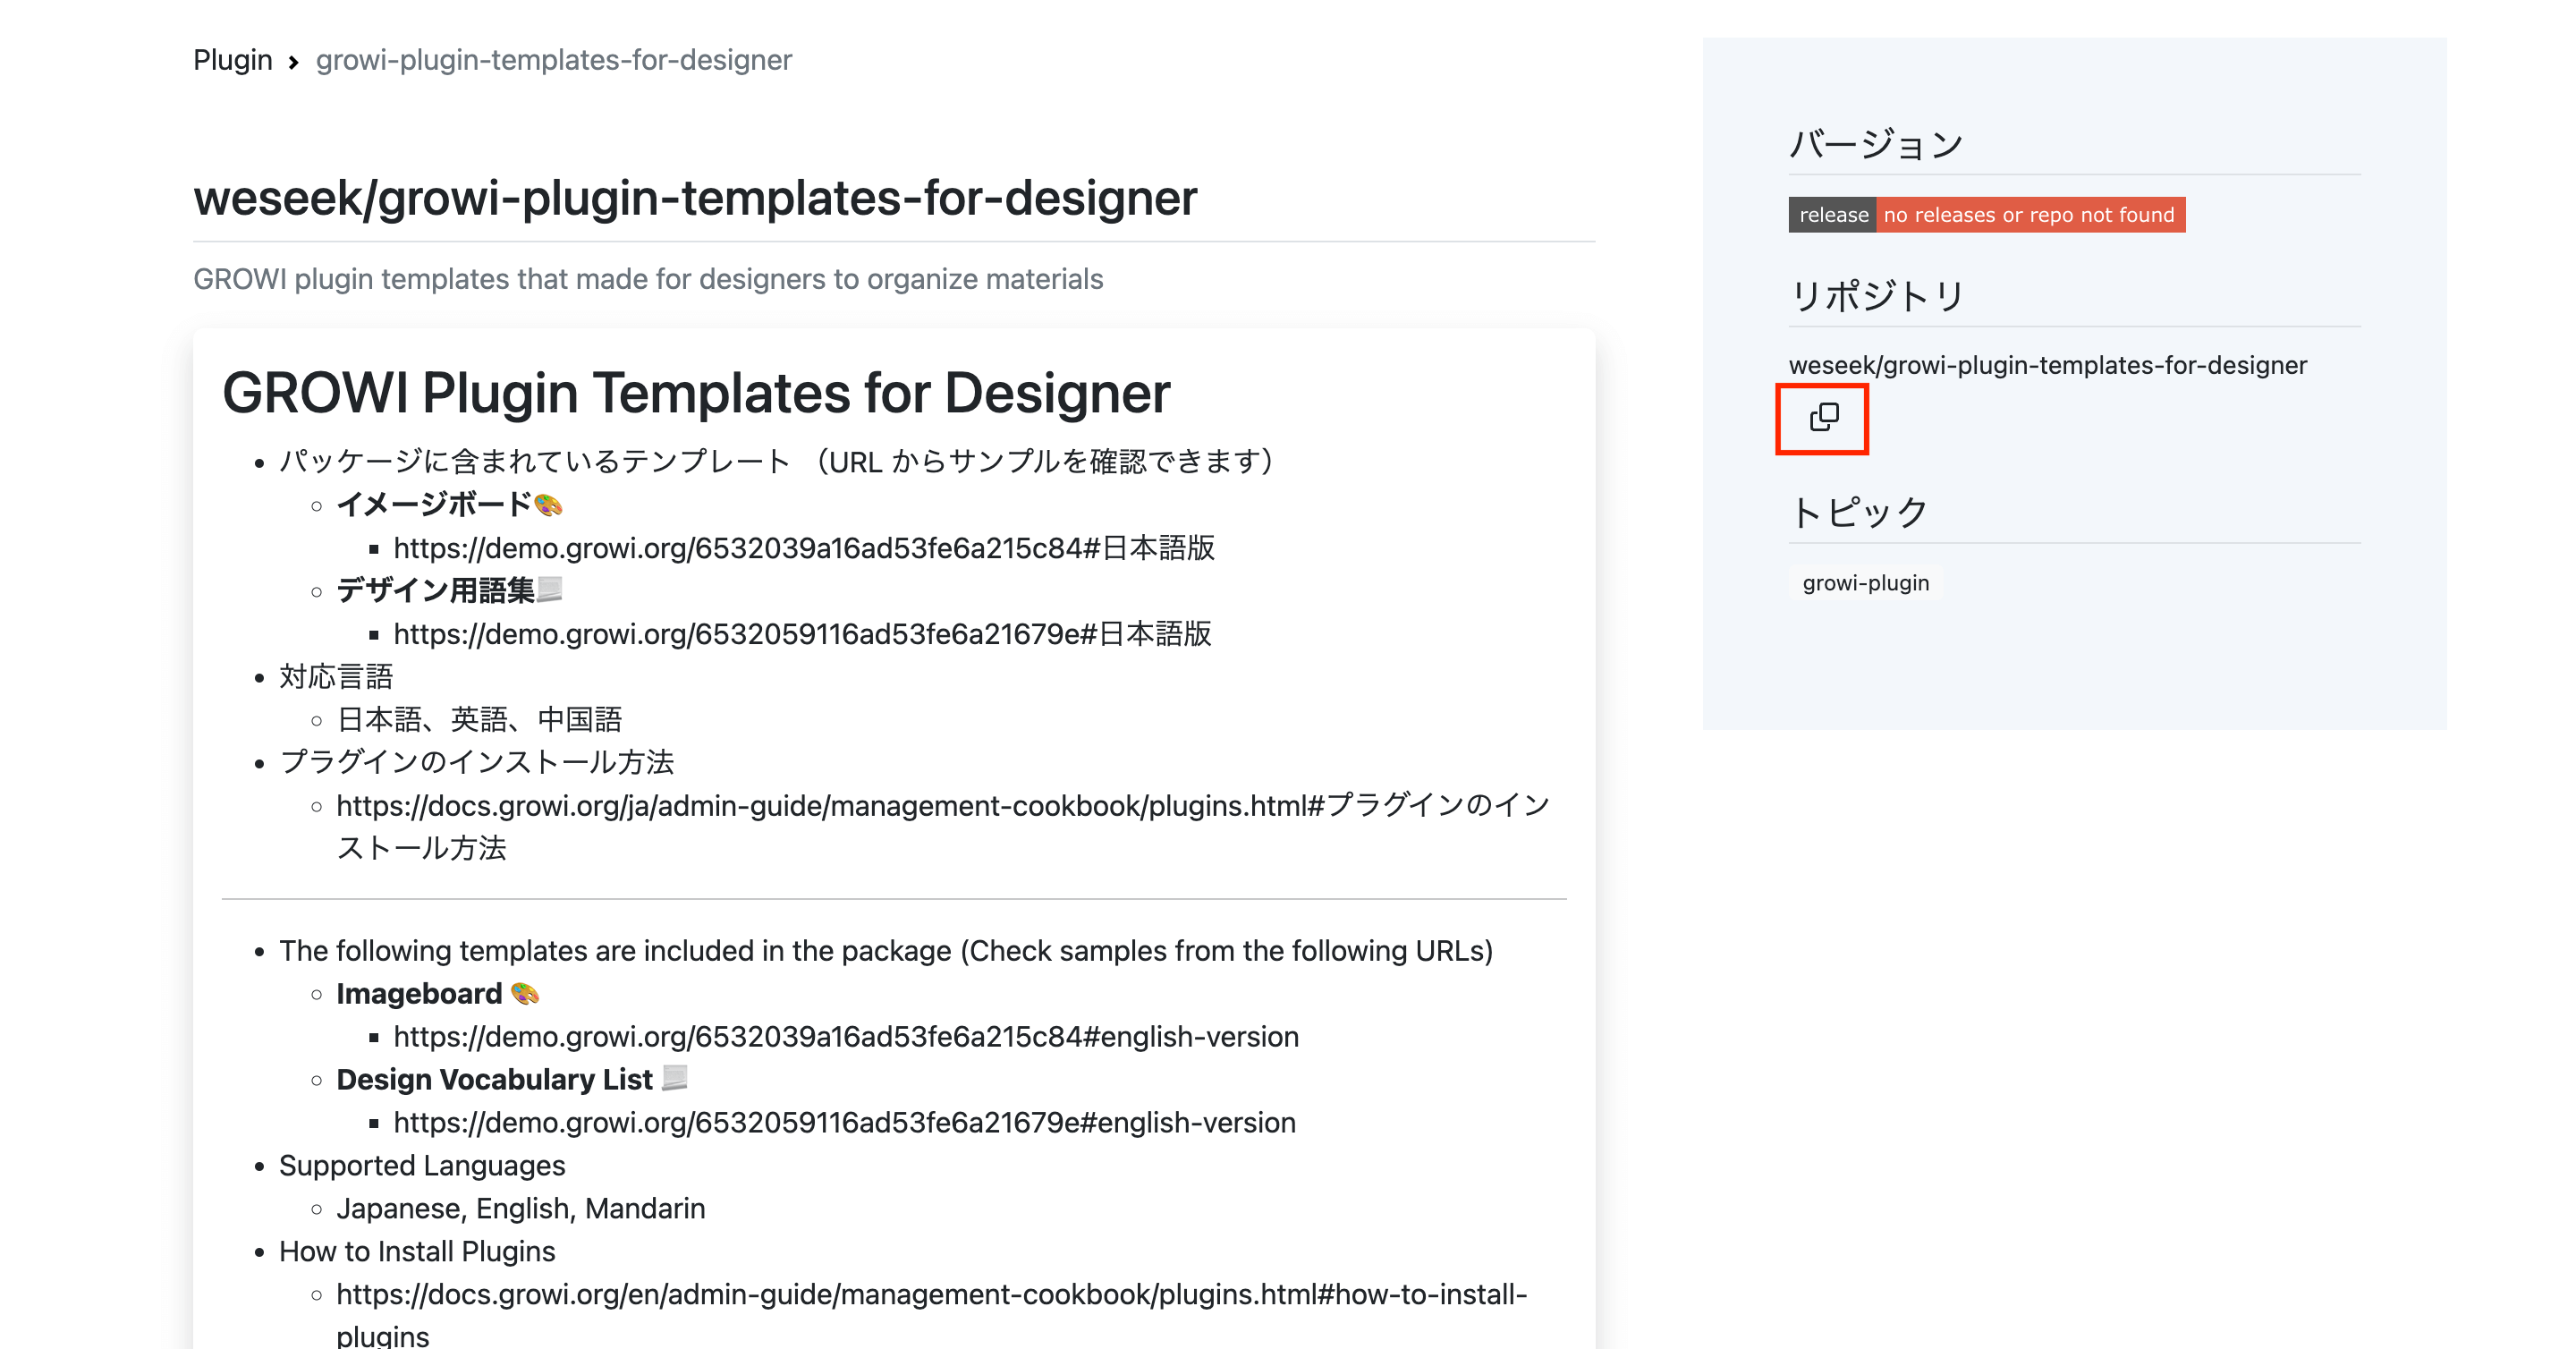Click the デザイン用語集 bold item
2576x1349 pixels.
coord(449,591)
